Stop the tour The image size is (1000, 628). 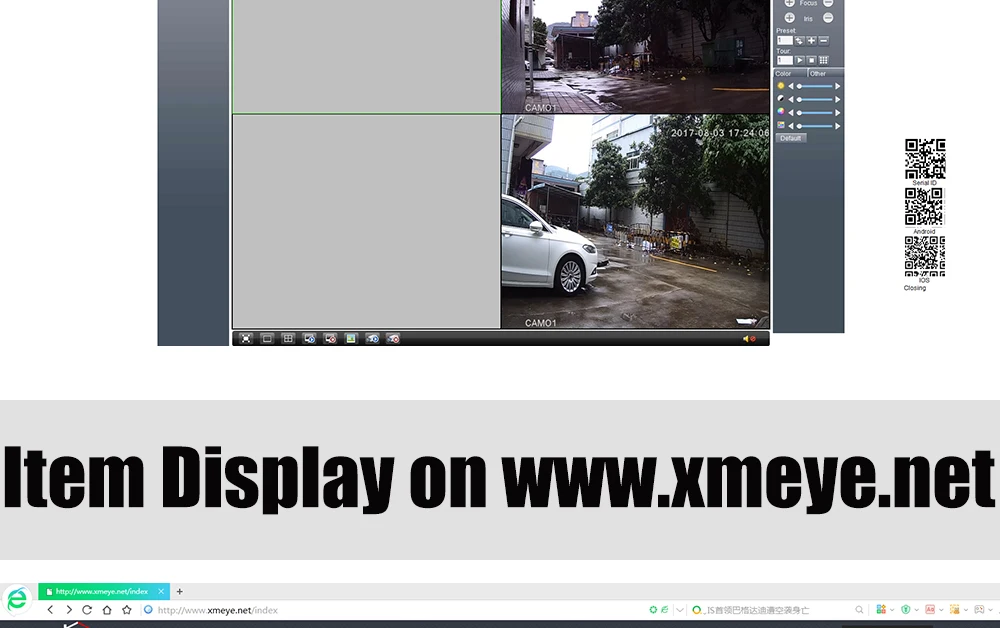(x=811, y=60)
